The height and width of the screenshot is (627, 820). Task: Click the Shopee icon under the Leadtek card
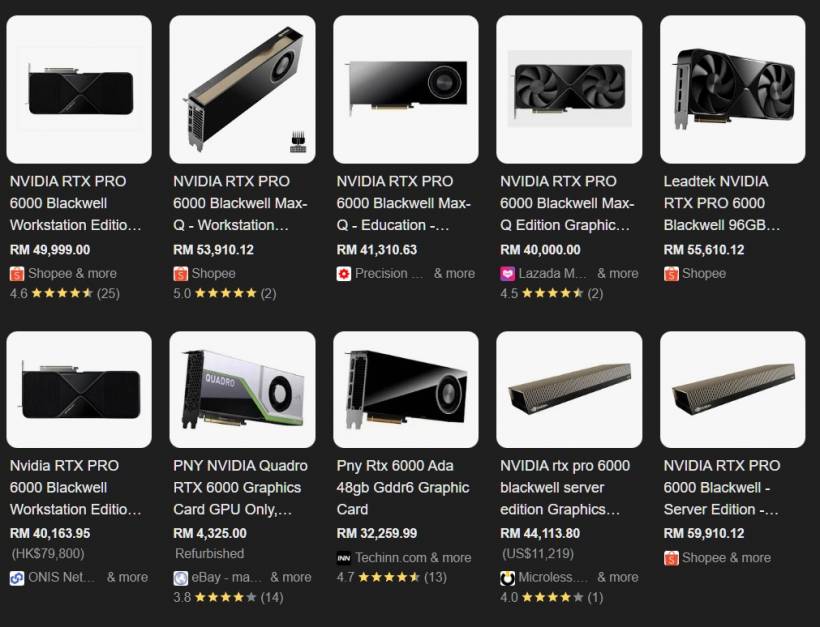[x=671, y=273]
